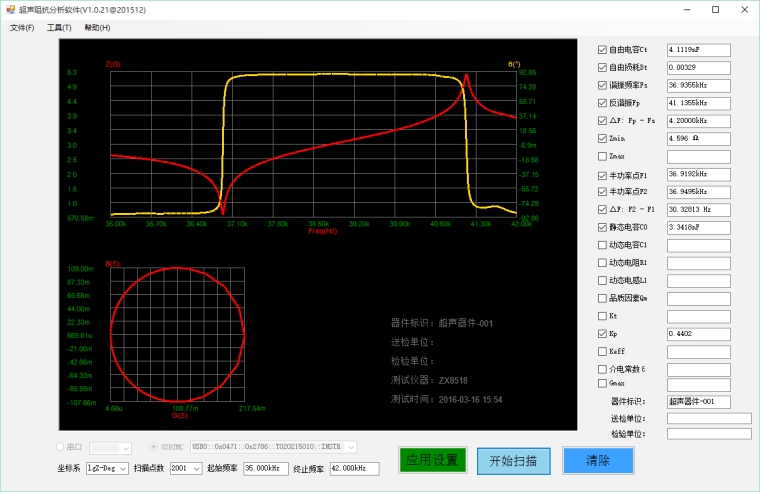
Task: Uncheck the Kp checkbox
Action: pos(602,334)
